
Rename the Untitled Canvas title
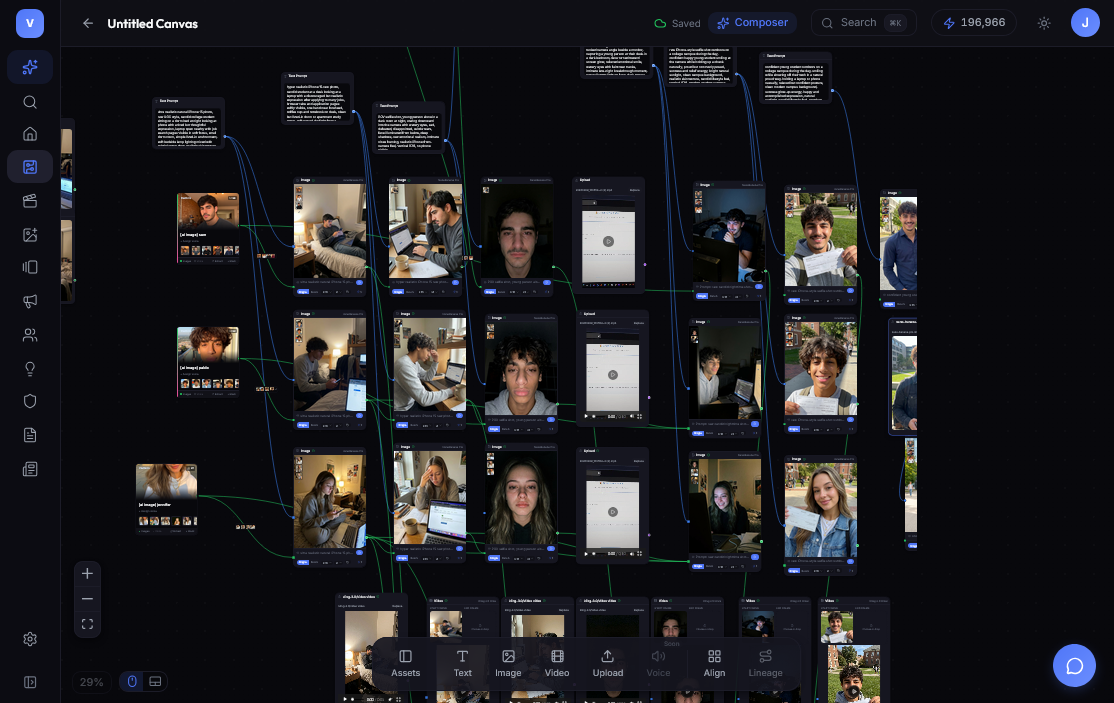click(153, 23)
